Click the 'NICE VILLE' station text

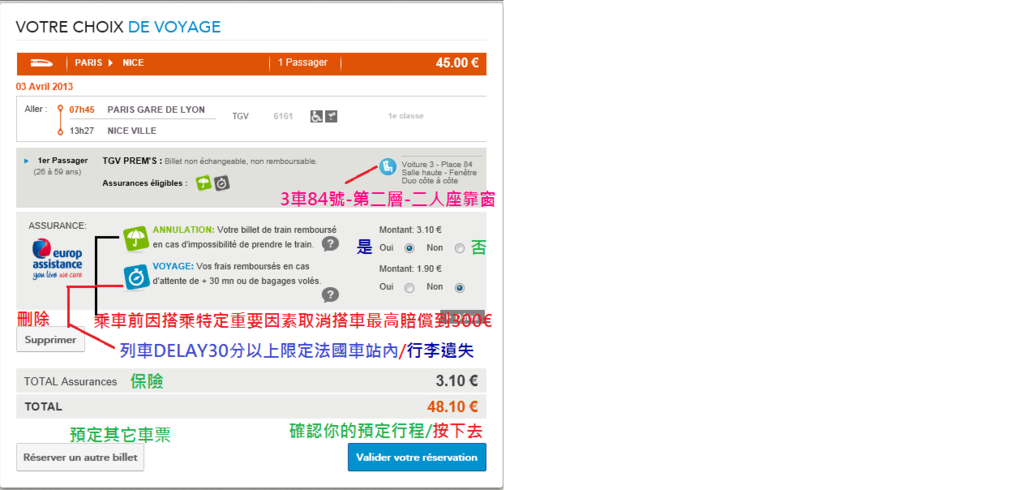pyautogui.click(x=132, y=131)
